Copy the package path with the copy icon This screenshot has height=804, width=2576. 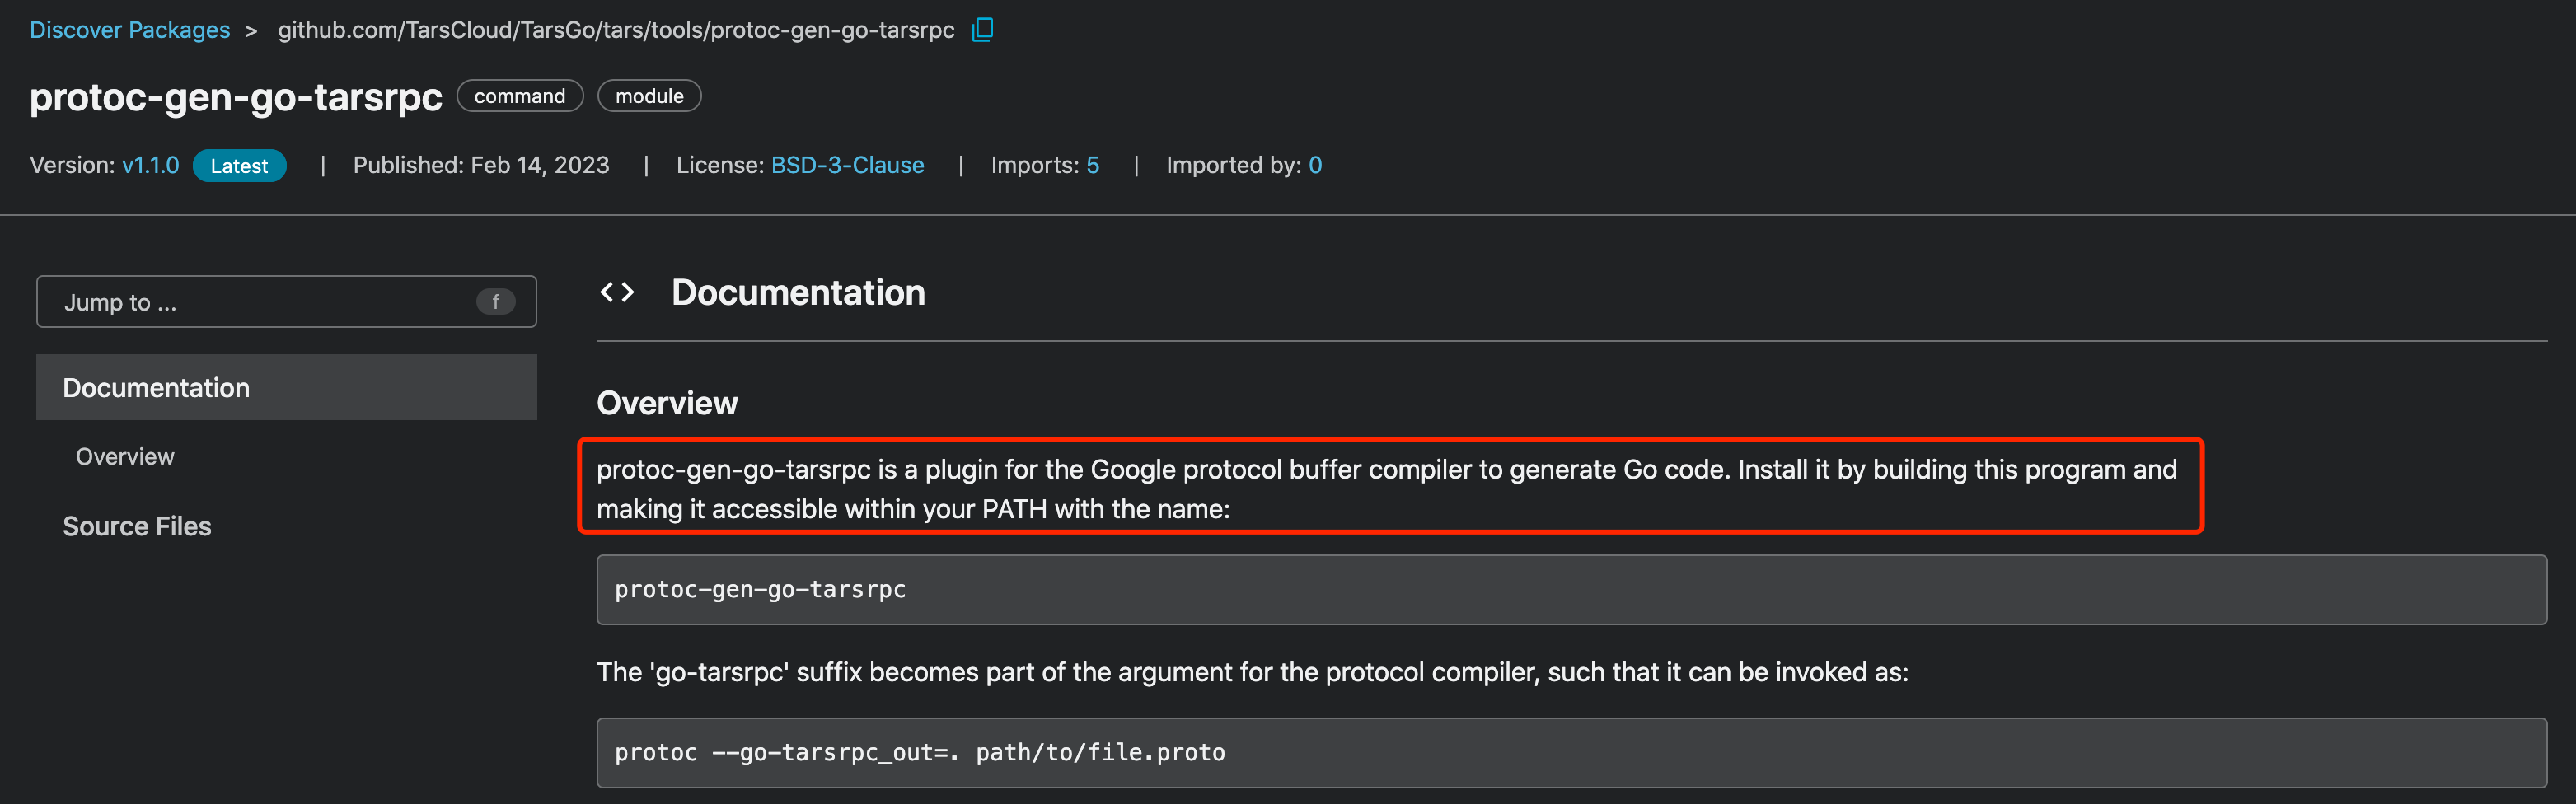coord(982,30)
